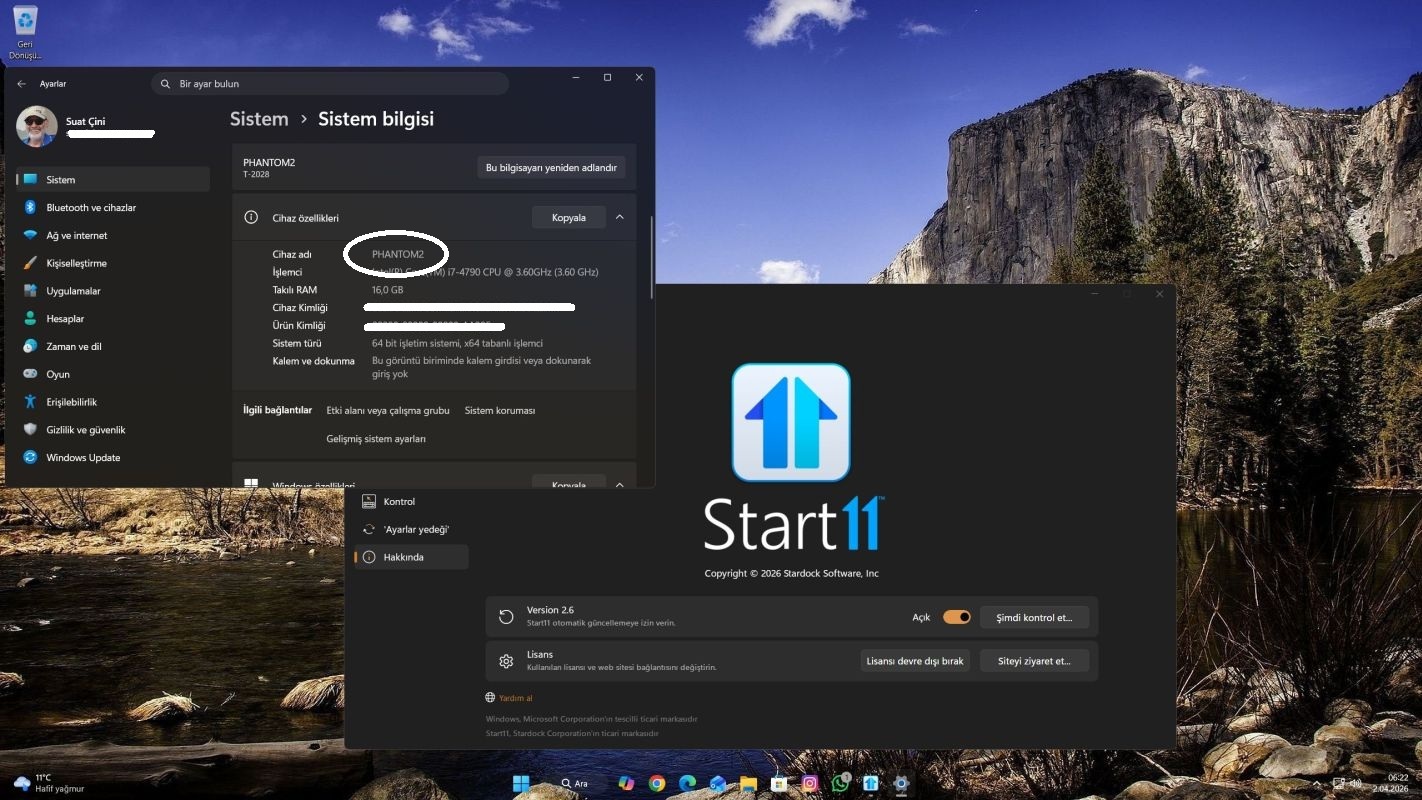Open the Recycle Bin on desktop
This screenshot has width=1422, height=800.
(x=25, y=24)
